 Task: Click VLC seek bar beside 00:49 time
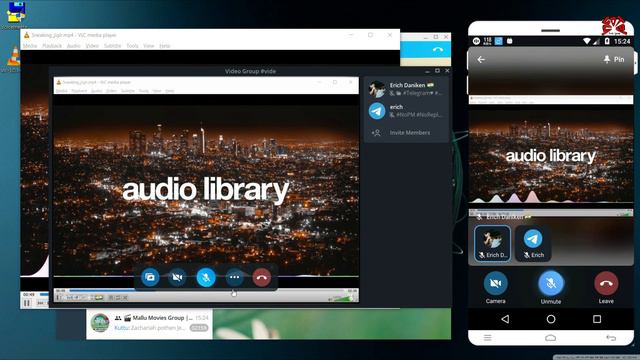coord(44,294)
